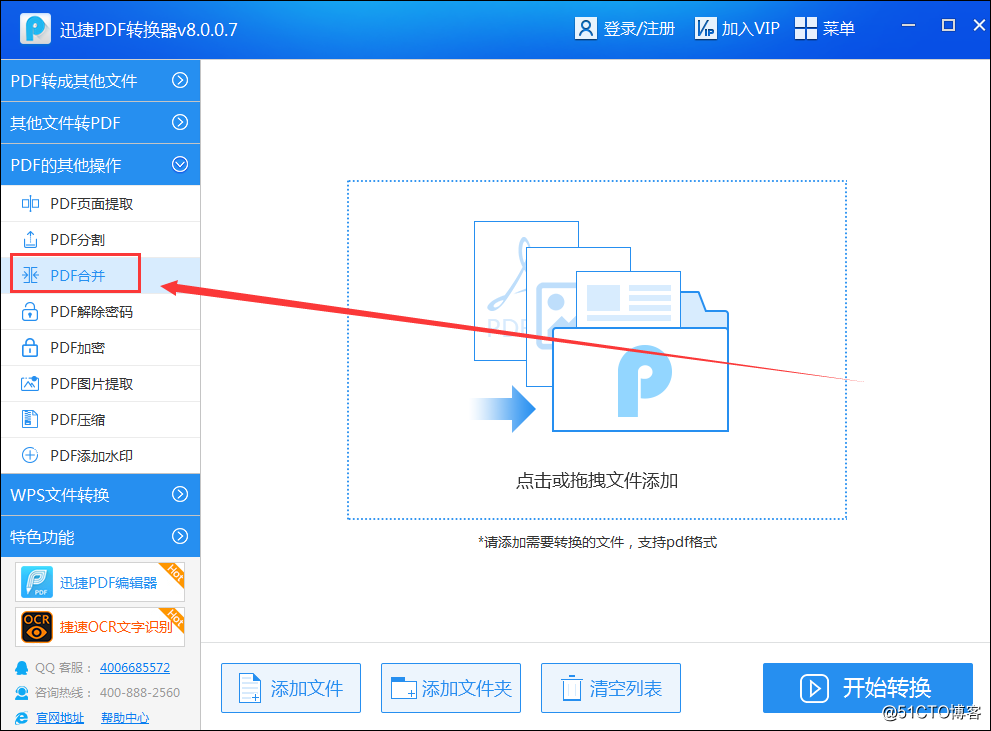Maximize the converter window
991x731 pixels.
tap(948, 25)
